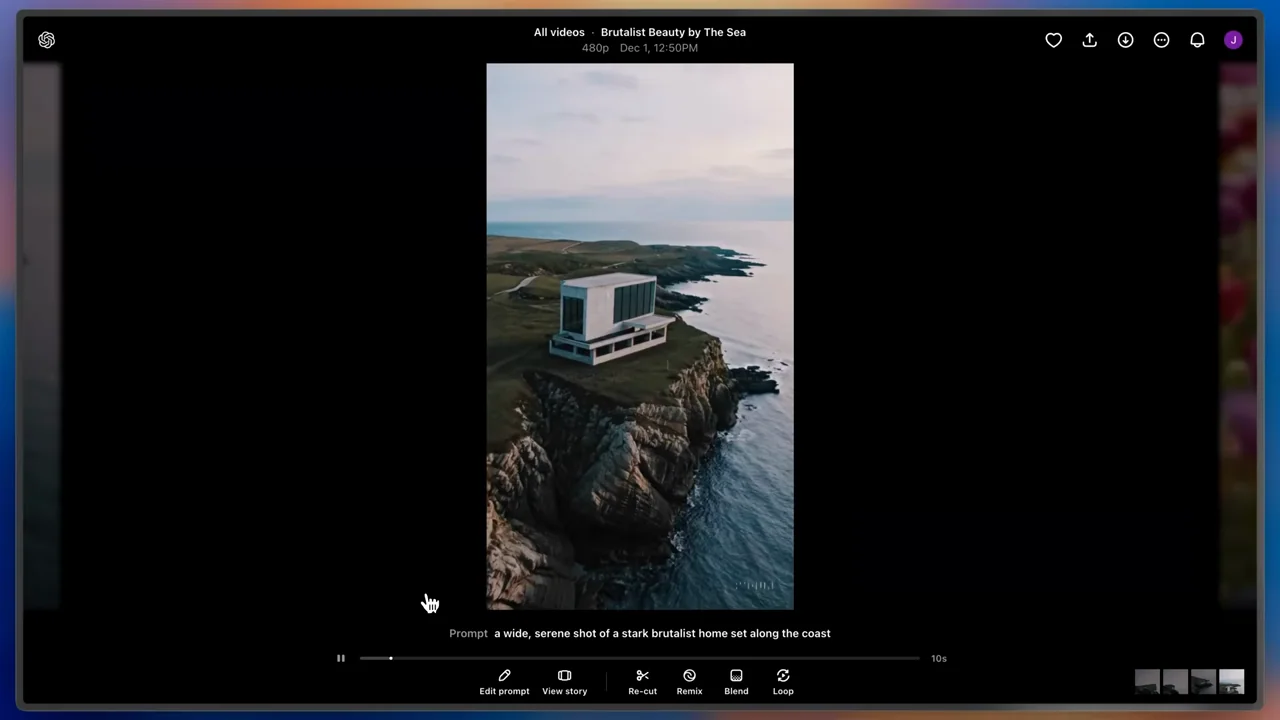Viewport: 1280px width, 720px height.
Task: Pause the video playback
Action: tap(340, 658)
